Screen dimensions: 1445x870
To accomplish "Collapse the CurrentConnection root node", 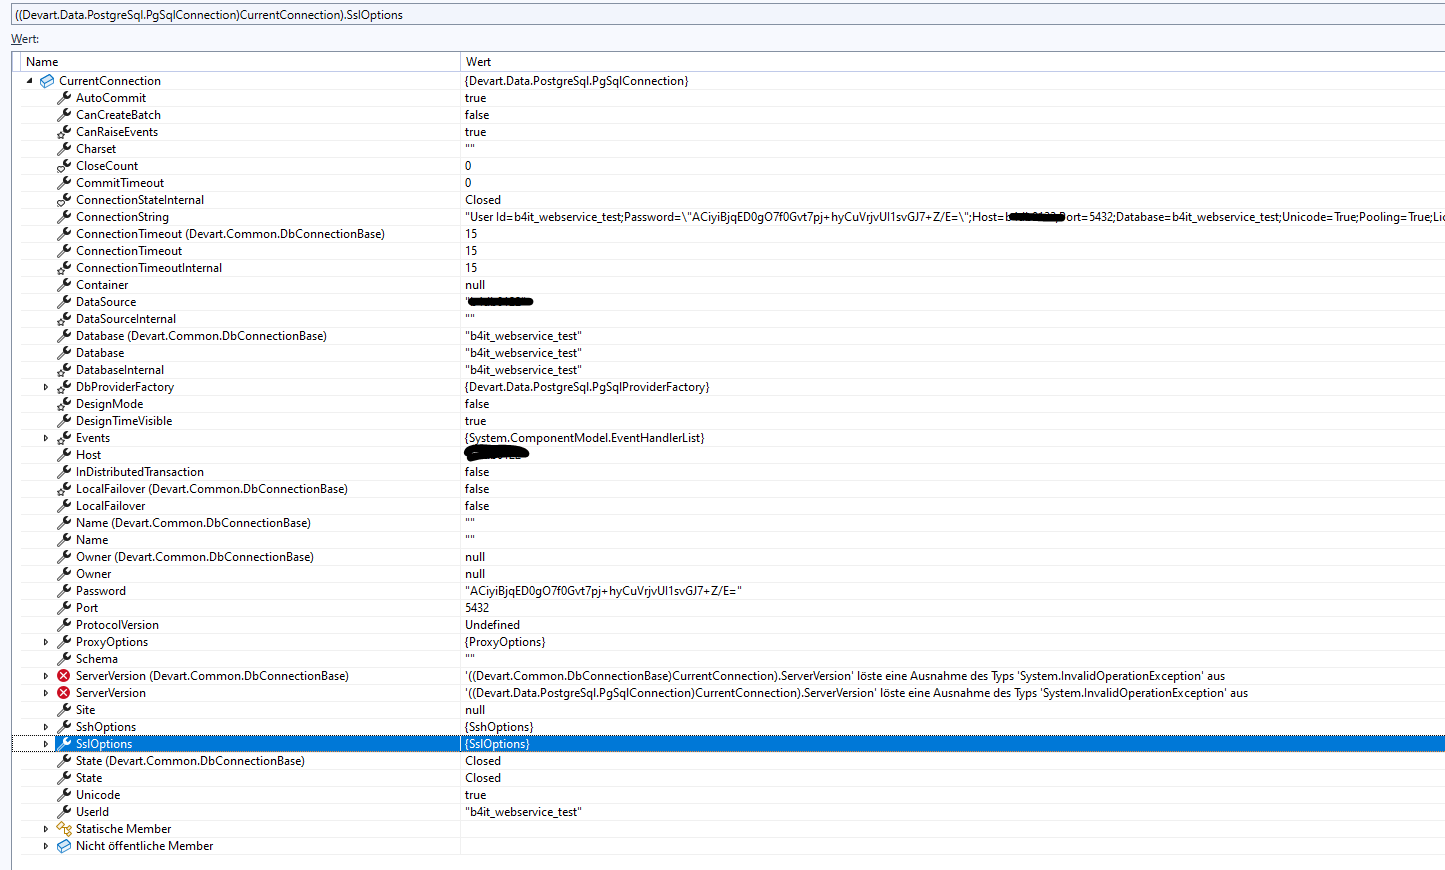I will click(29, 81).
